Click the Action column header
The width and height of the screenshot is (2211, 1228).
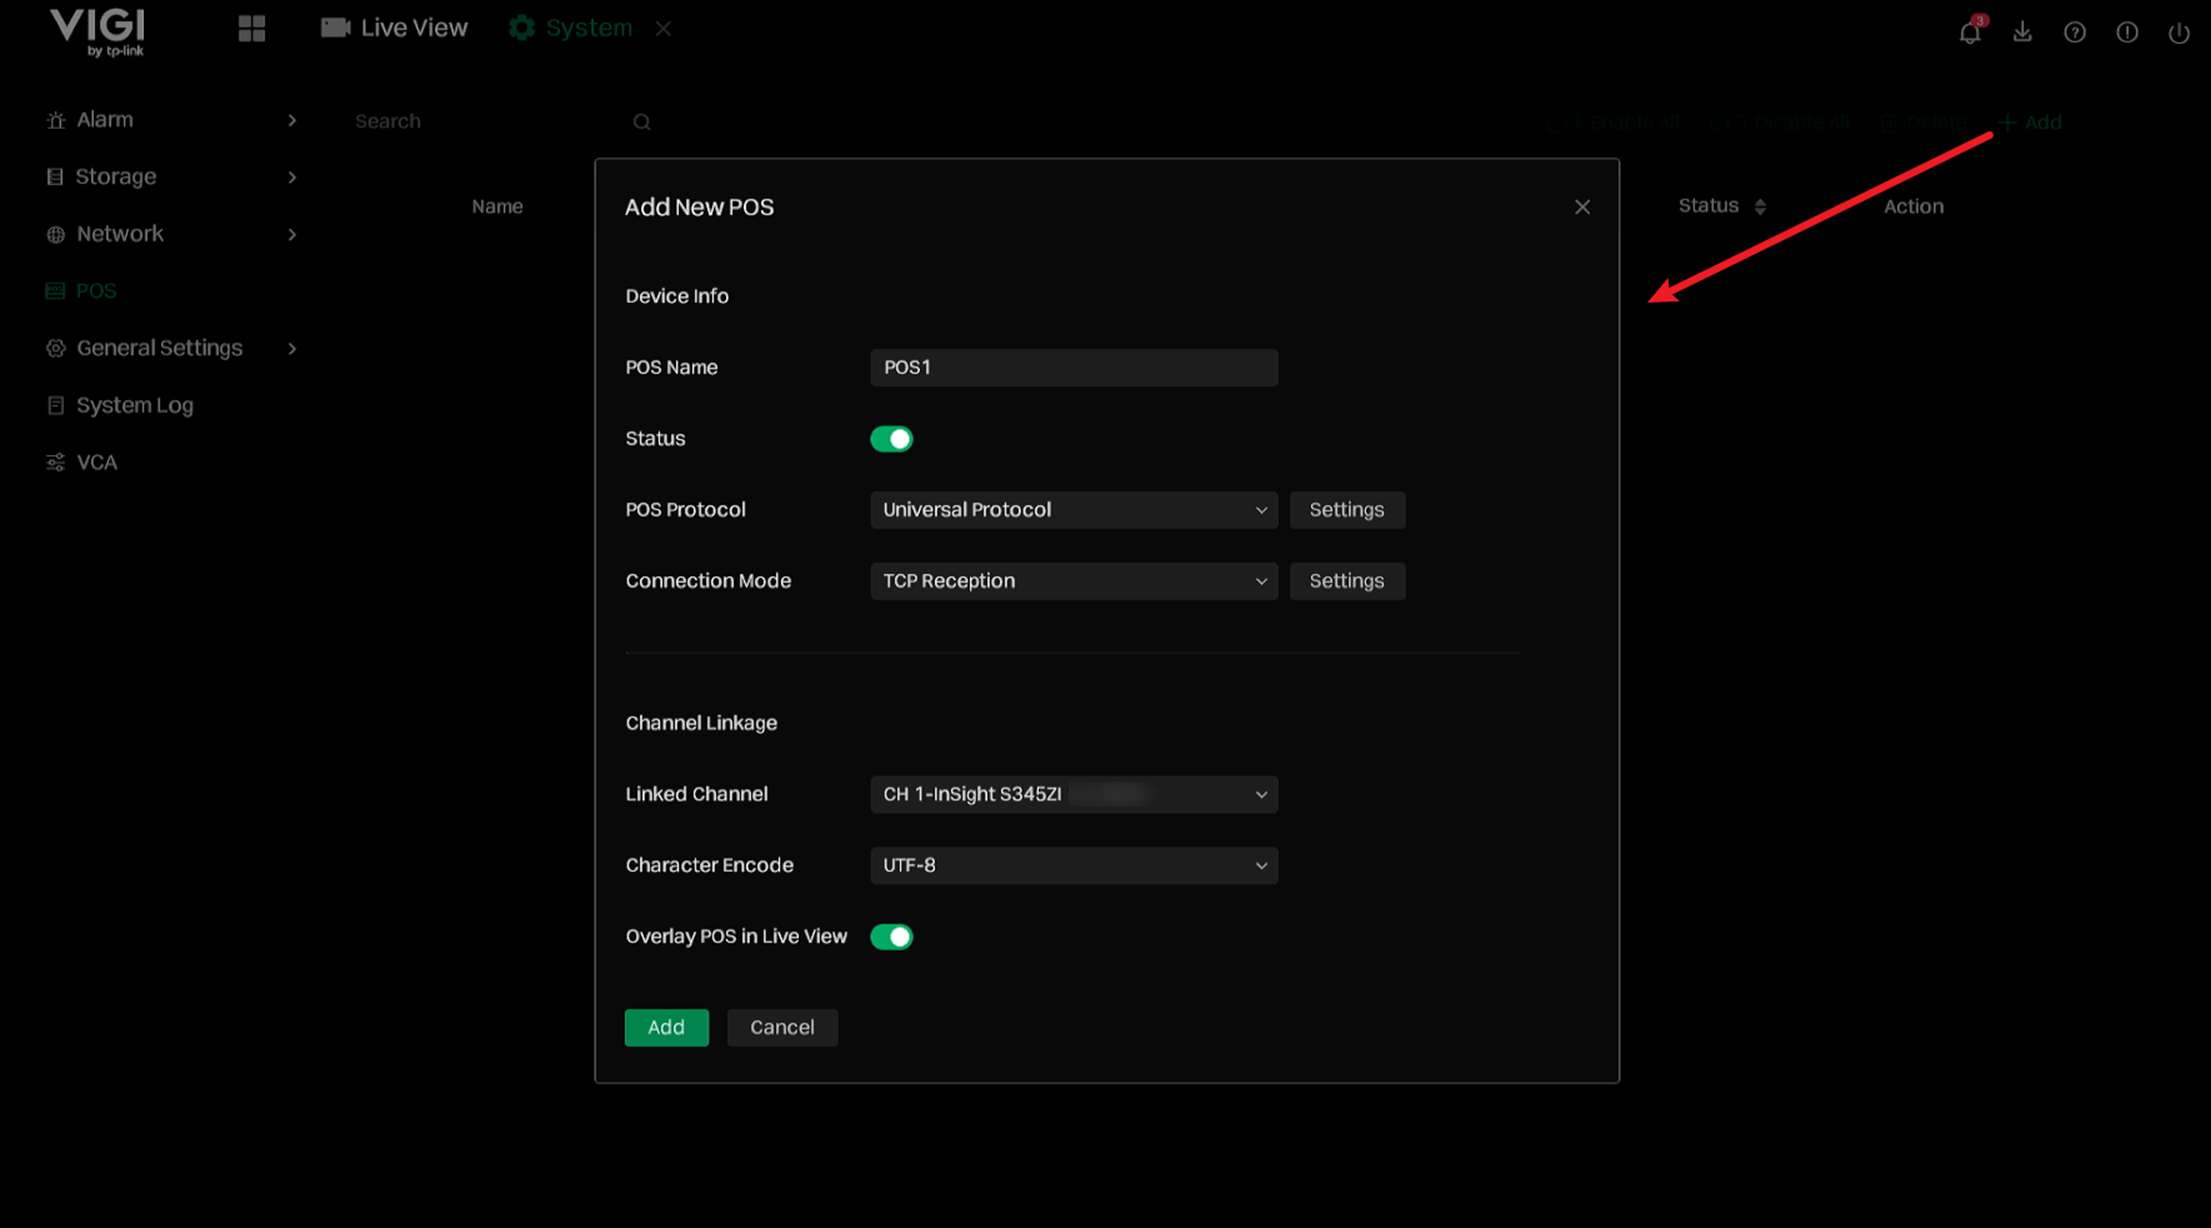coord(1913,206)
